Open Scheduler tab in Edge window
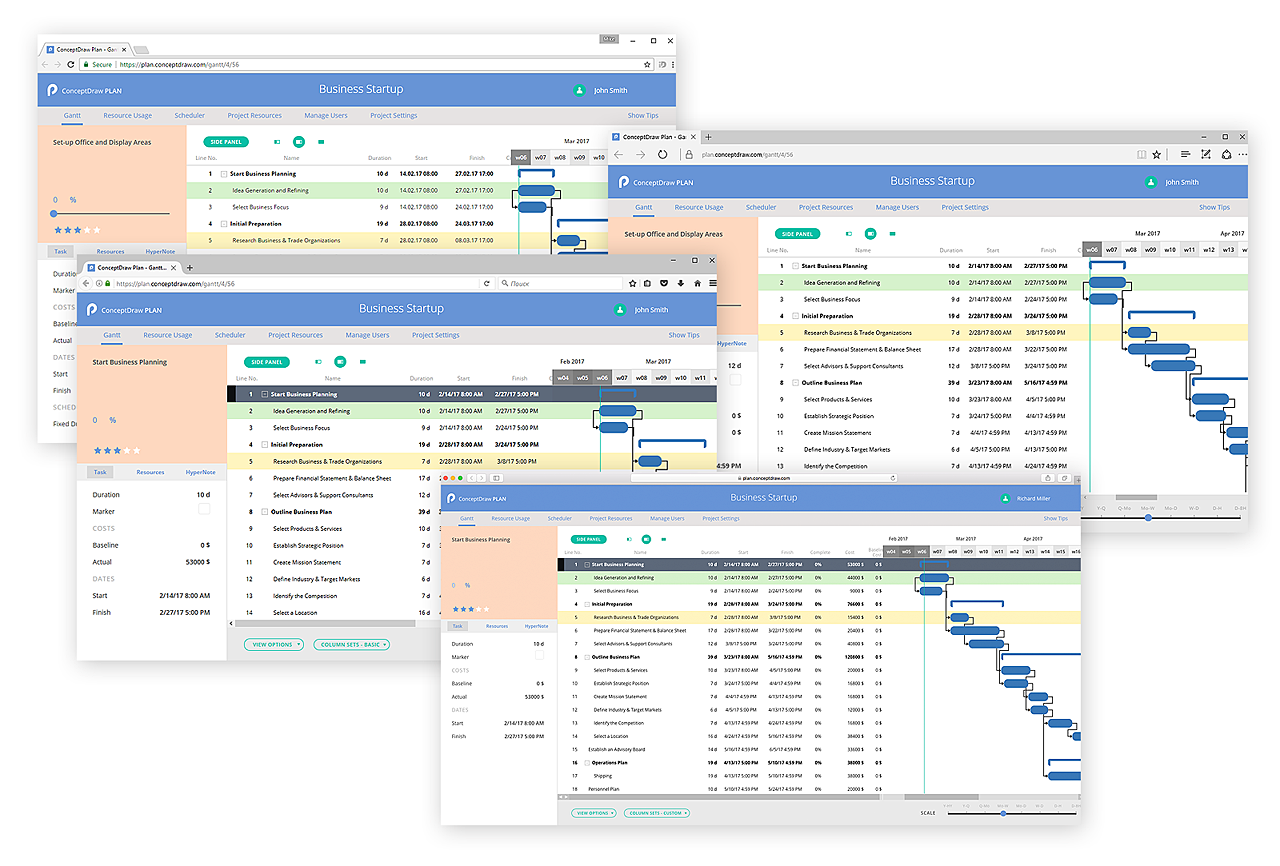Screen dimensions: 1280x866 (761, 208)
